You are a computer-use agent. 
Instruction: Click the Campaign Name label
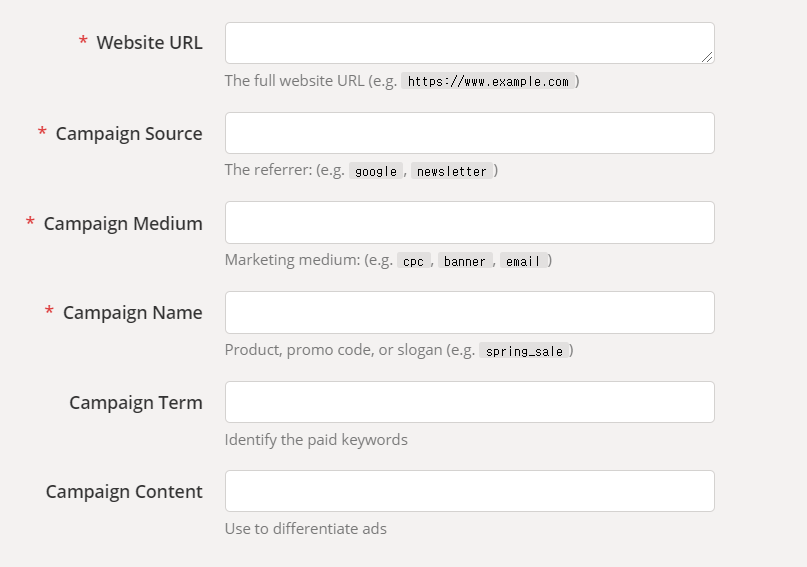pyautogui.click(x=132, y=313)
